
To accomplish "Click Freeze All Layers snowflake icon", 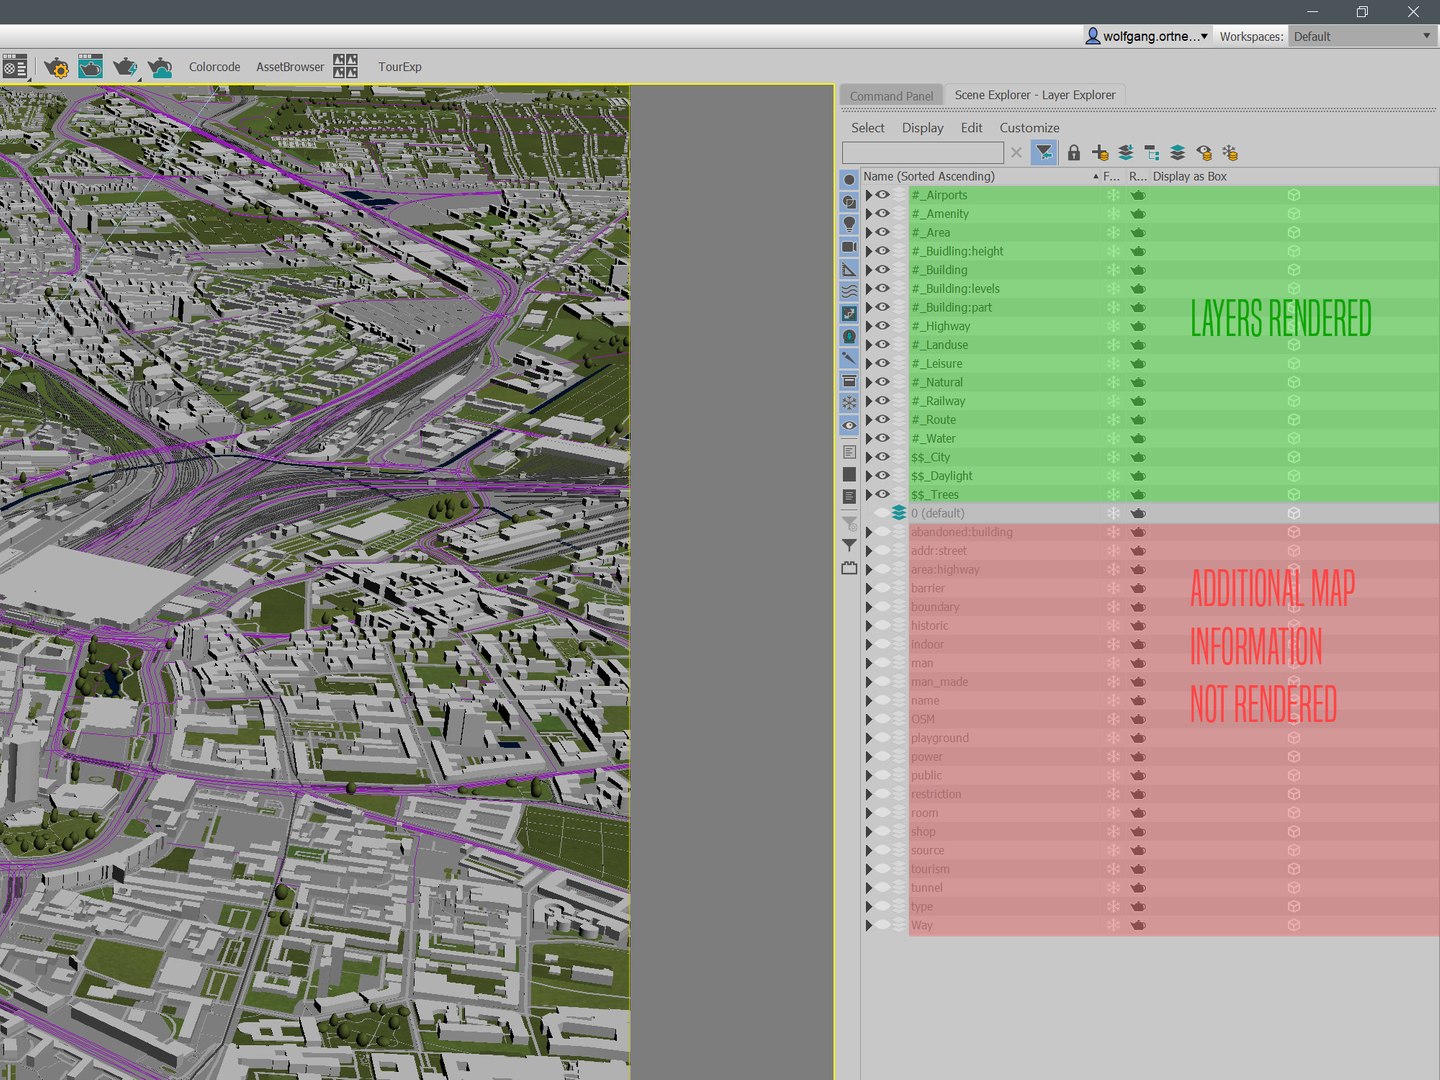I will [x=1230, y=153].
